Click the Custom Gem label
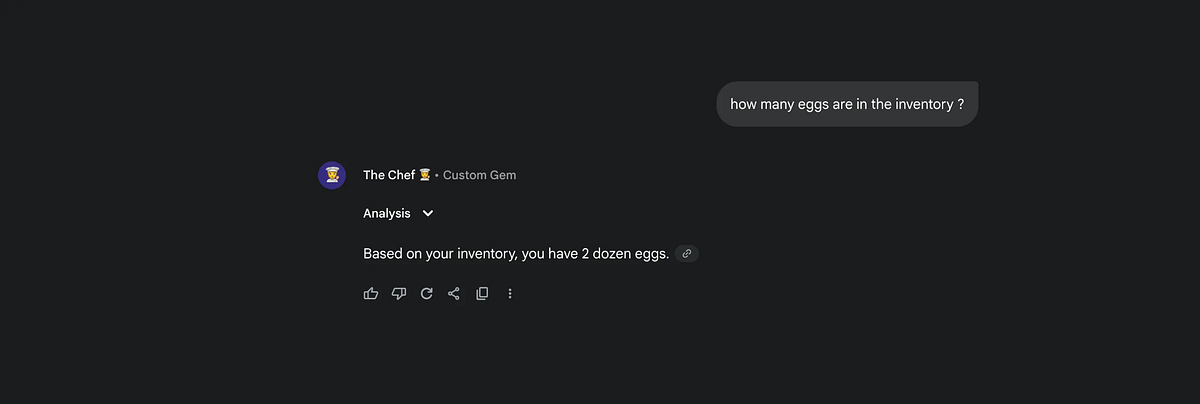Screen dimensions: 1200x404 tap(480, 175)
